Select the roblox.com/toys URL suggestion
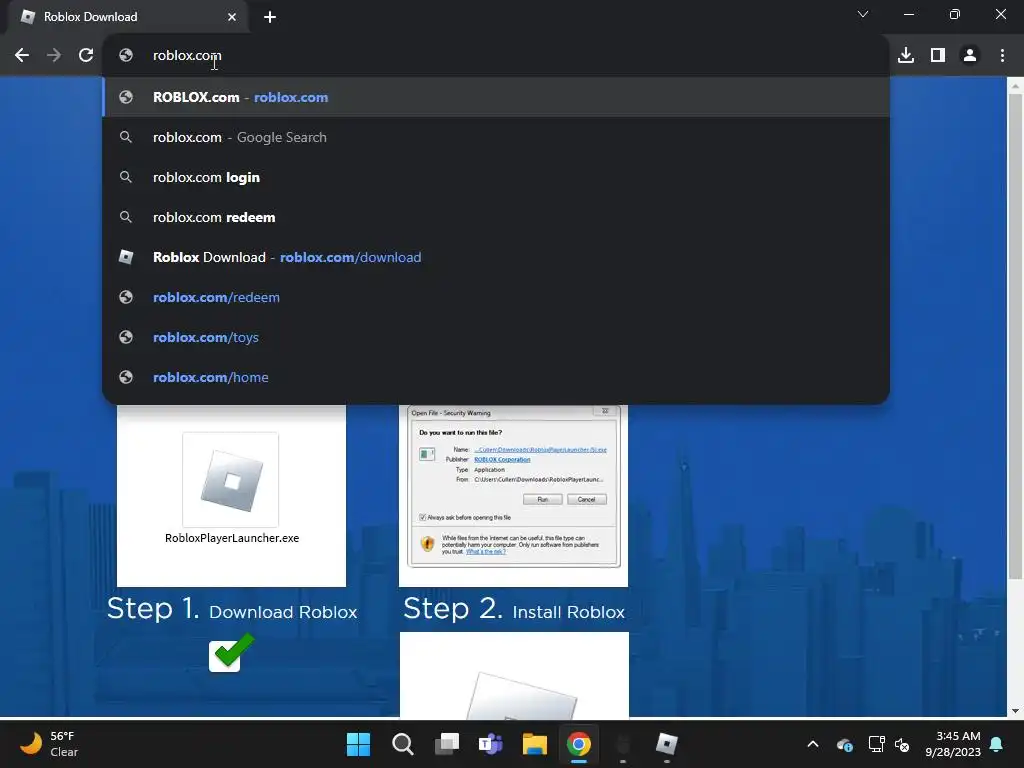Image resolution: width=1024 pixels, height=768 pixels. (496, 337)
